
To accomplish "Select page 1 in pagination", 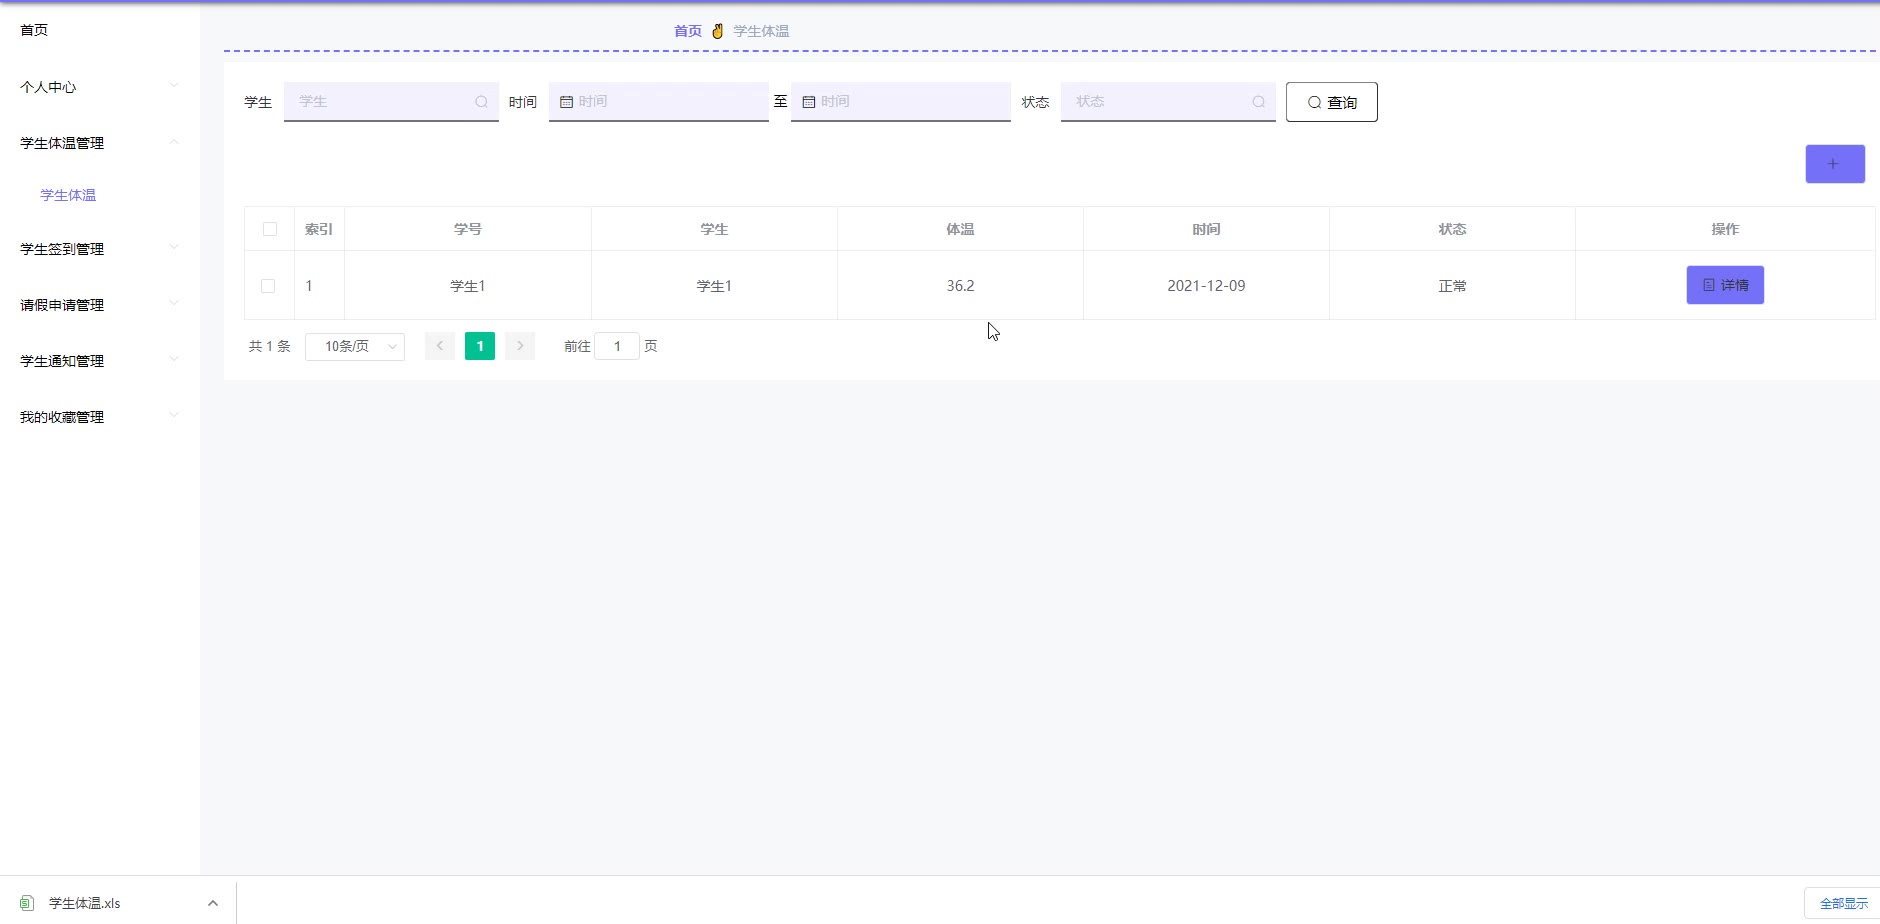I will 480,346.
